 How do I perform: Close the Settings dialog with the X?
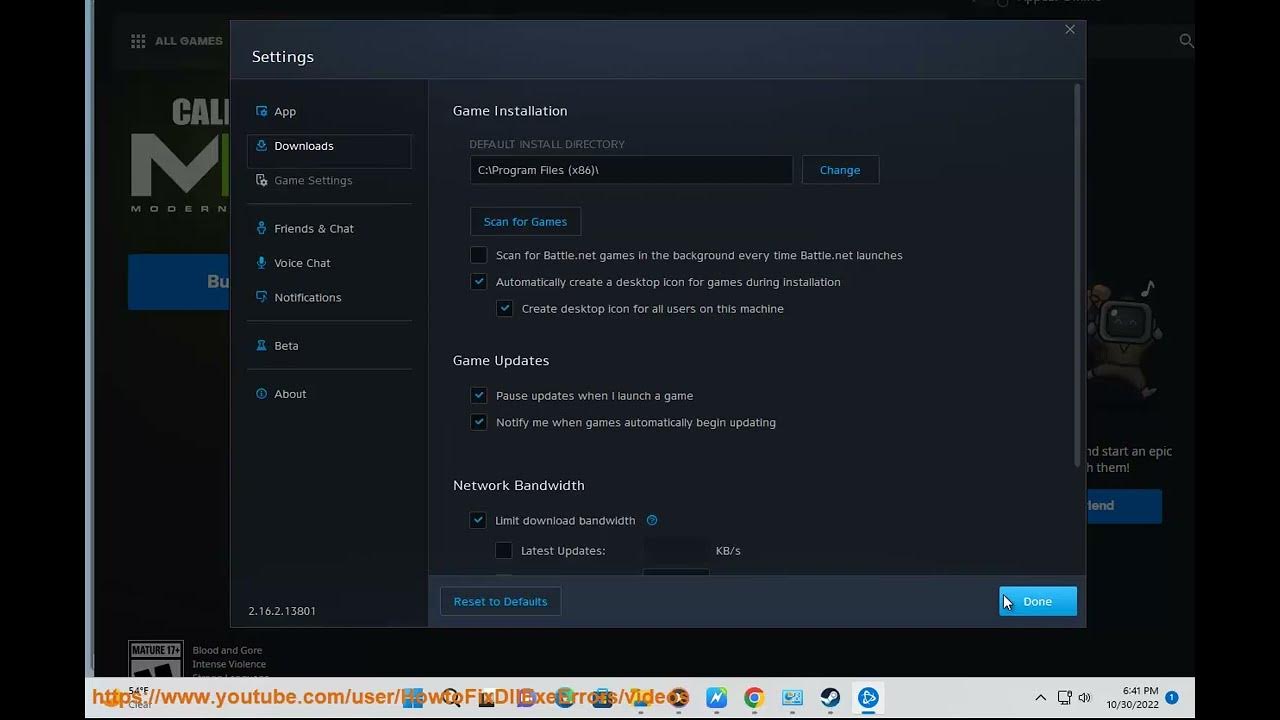pyautogui.click(x=1070, y=30)
